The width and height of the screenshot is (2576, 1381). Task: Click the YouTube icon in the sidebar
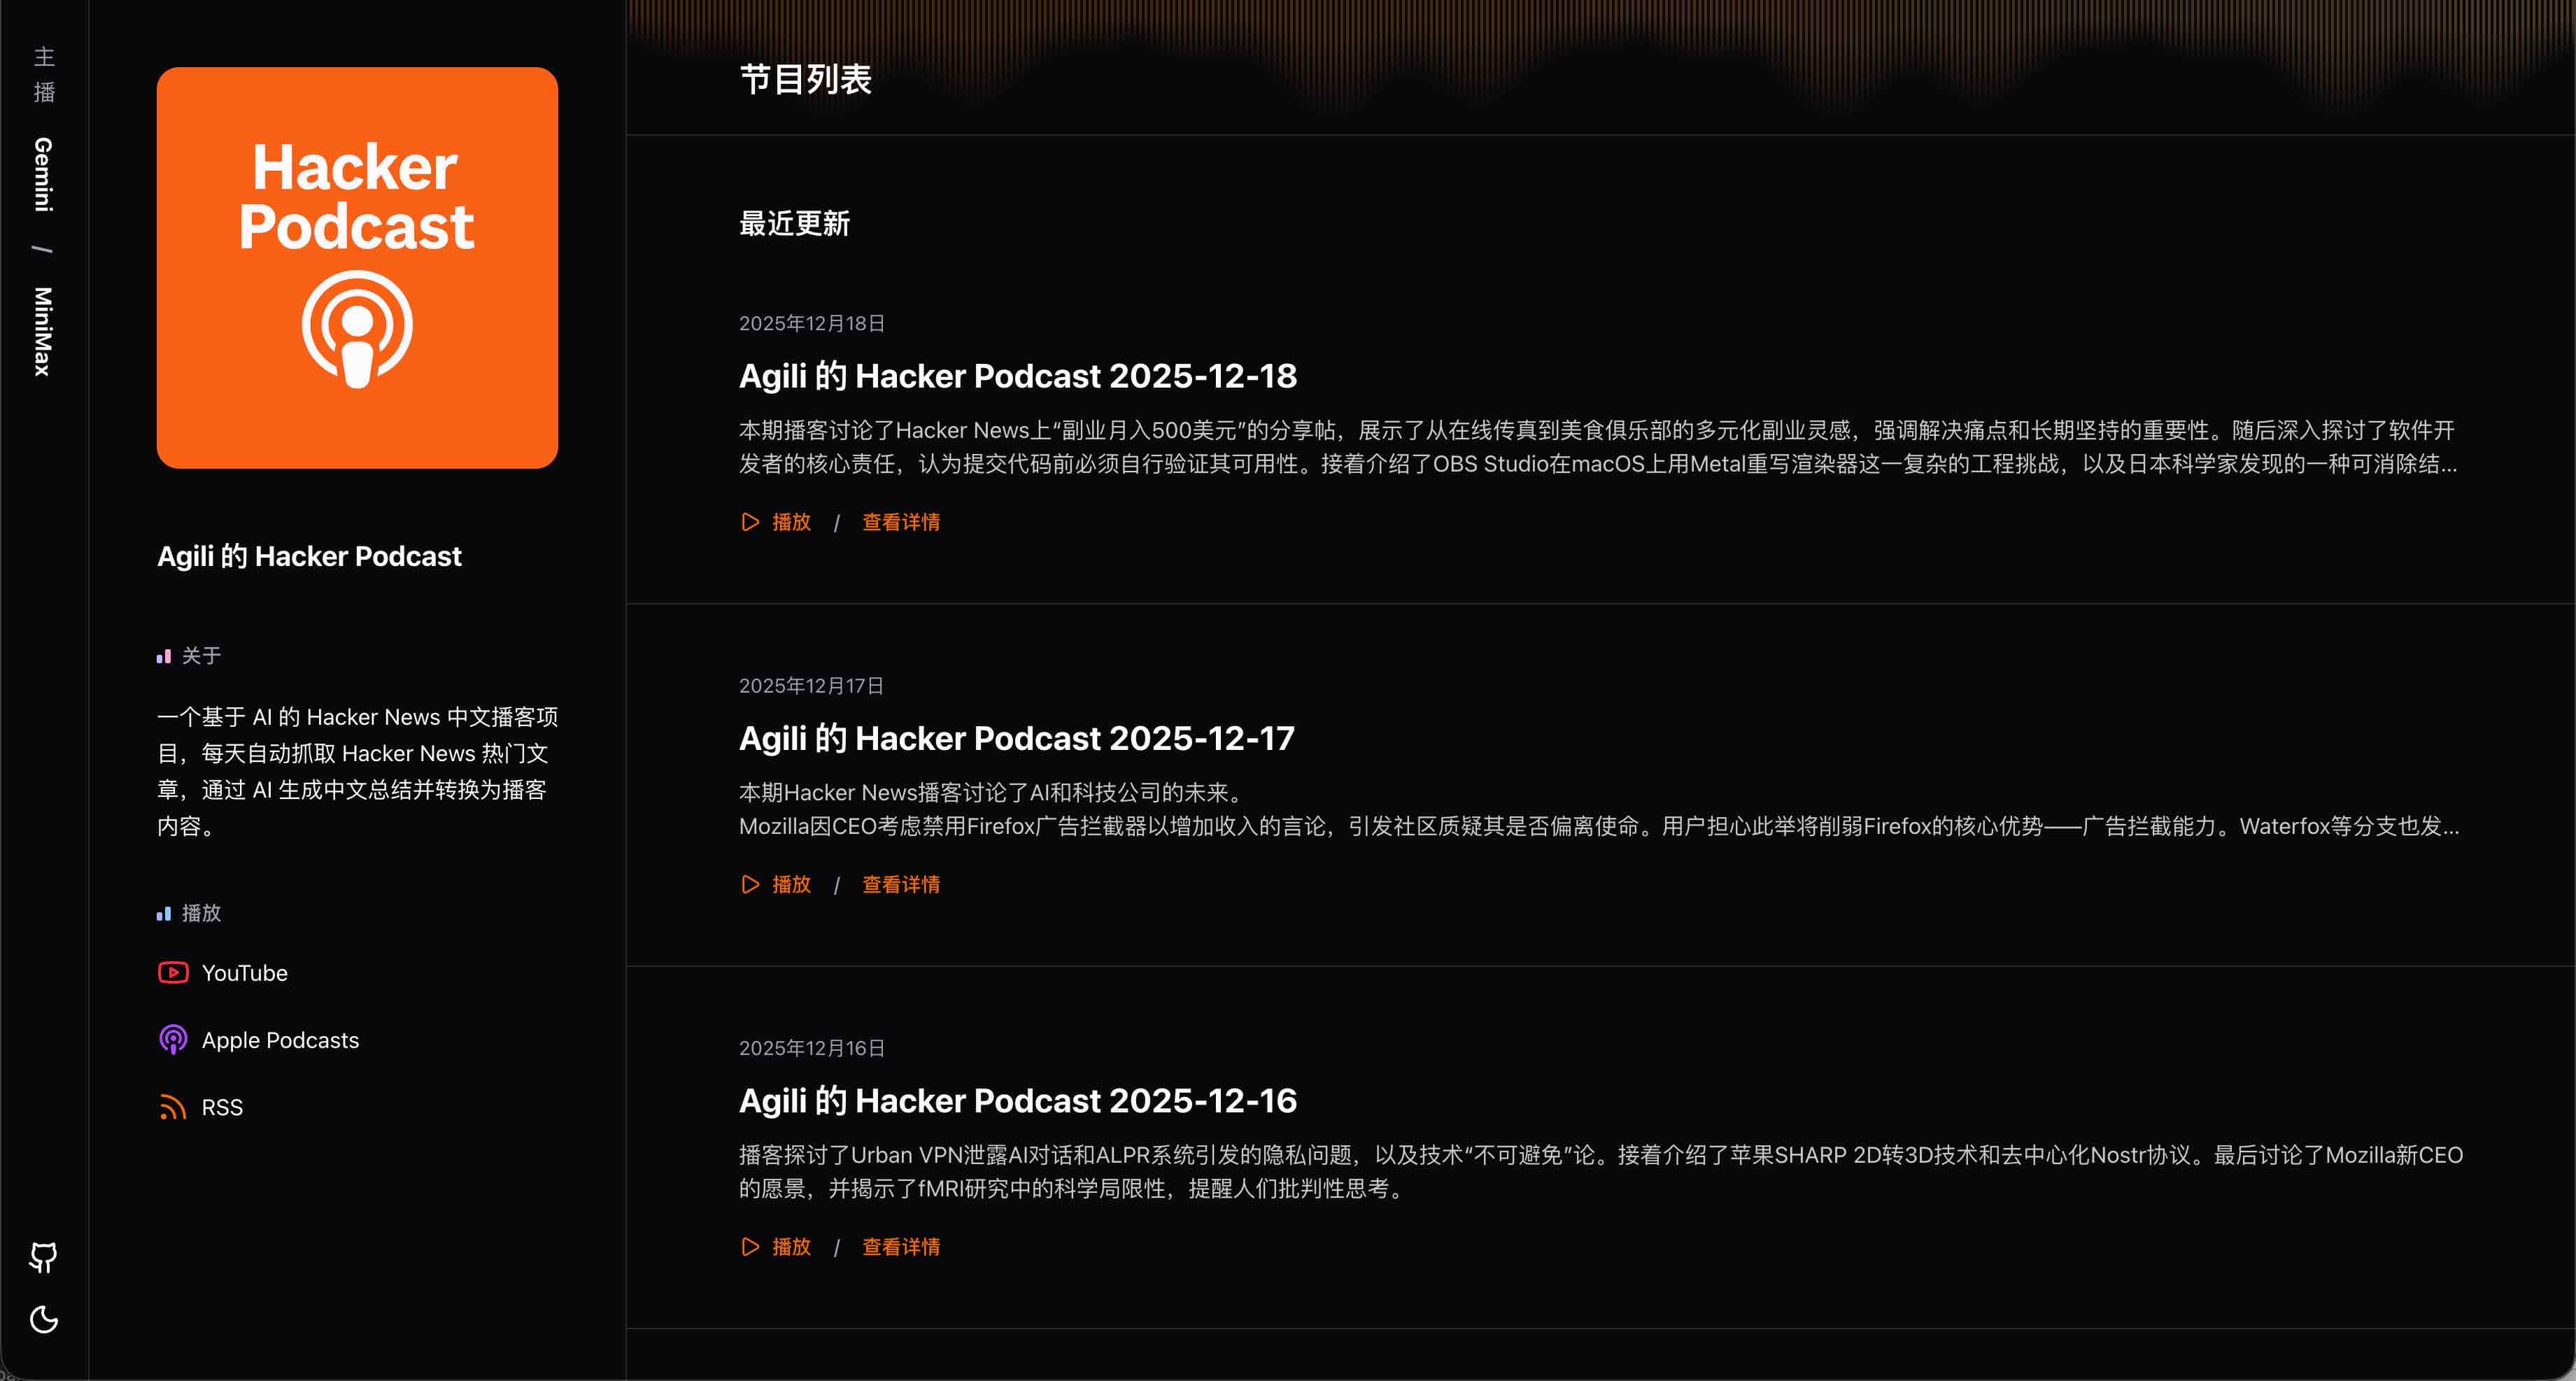[172, 972]
